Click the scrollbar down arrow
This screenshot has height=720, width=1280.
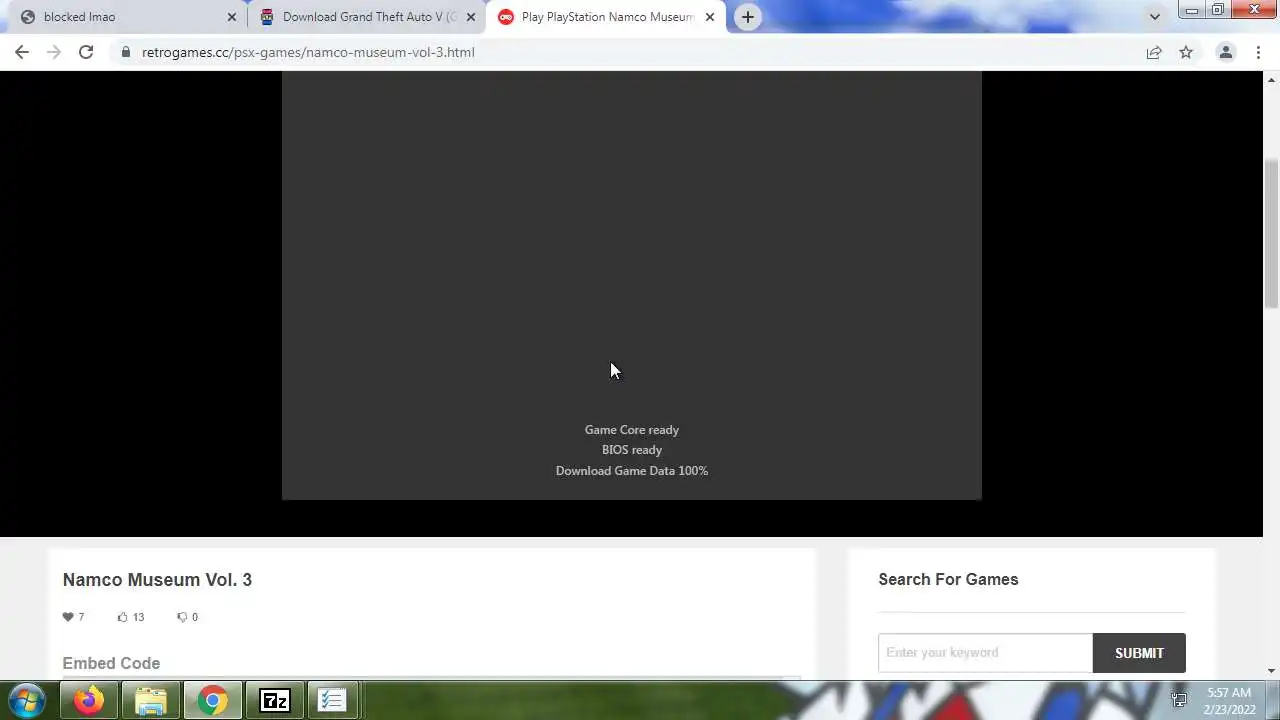tap(1271, 671)
